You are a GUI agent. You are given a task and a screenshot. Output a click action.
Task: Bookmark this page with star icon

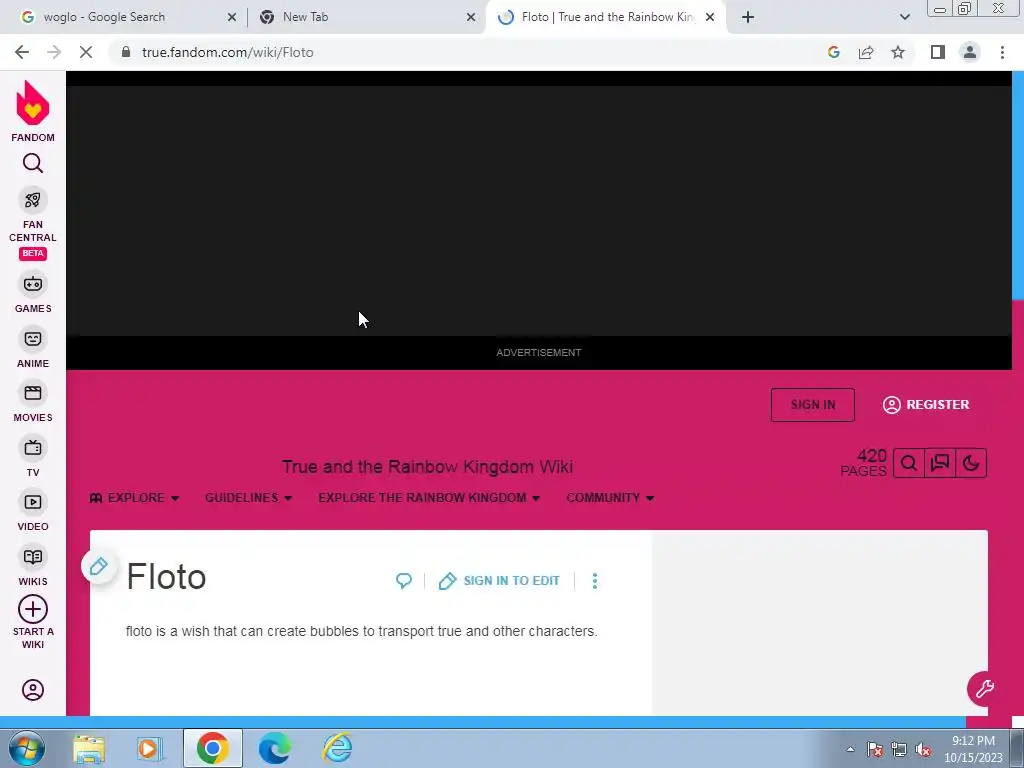[898, 52]
